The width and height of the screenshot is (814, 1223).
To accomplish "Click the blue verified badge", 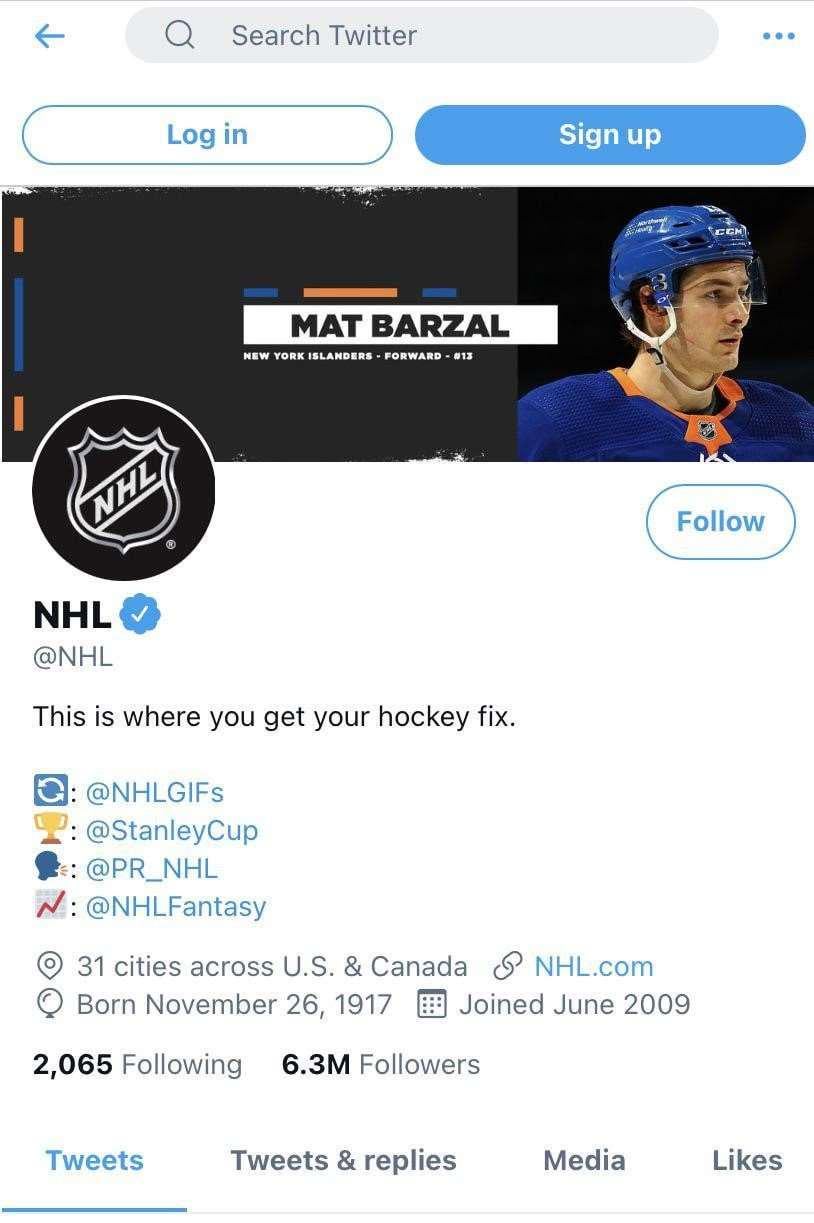I will pos(141,615).
